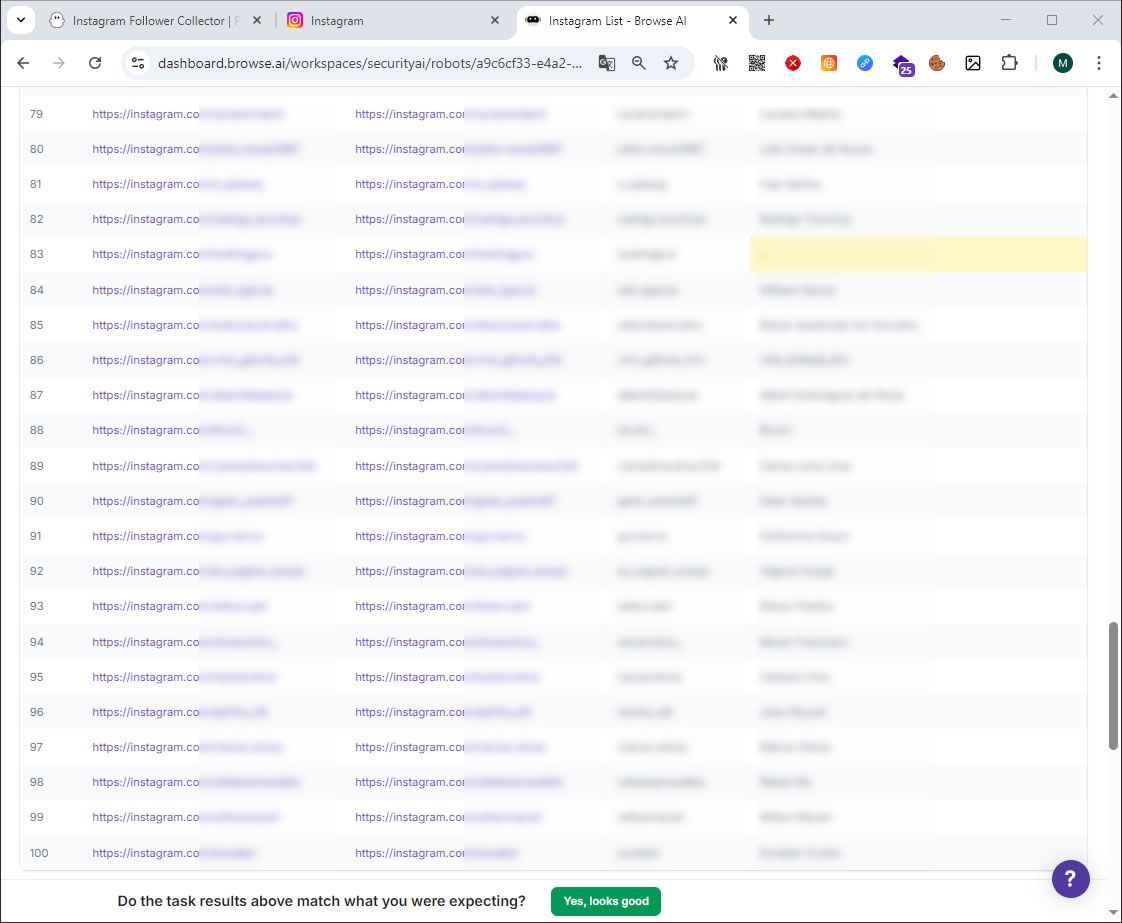Image resolution: width=1122 pixels, height=923 pixels.
Task: Open a new browser tab
Action: coord(769,20)
